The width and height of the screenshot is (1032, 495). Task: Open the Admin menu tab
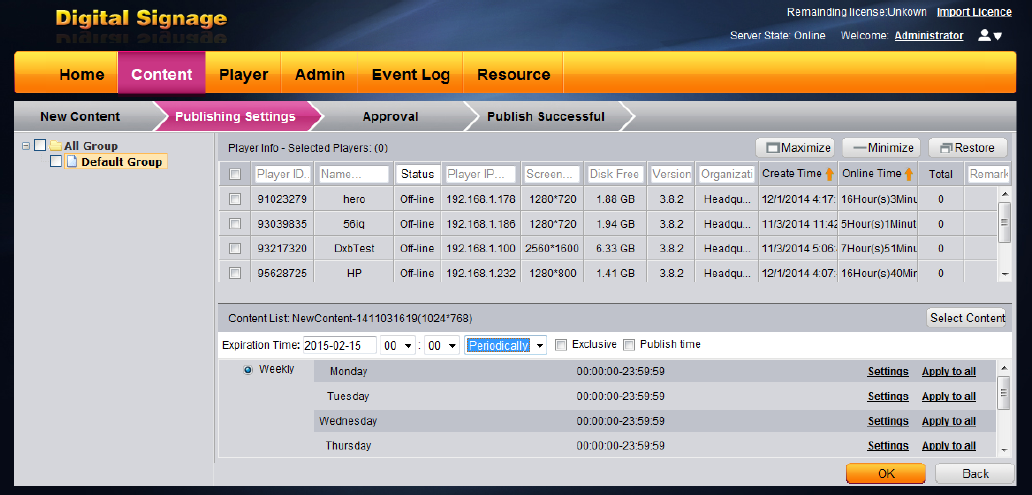point(320,74)
